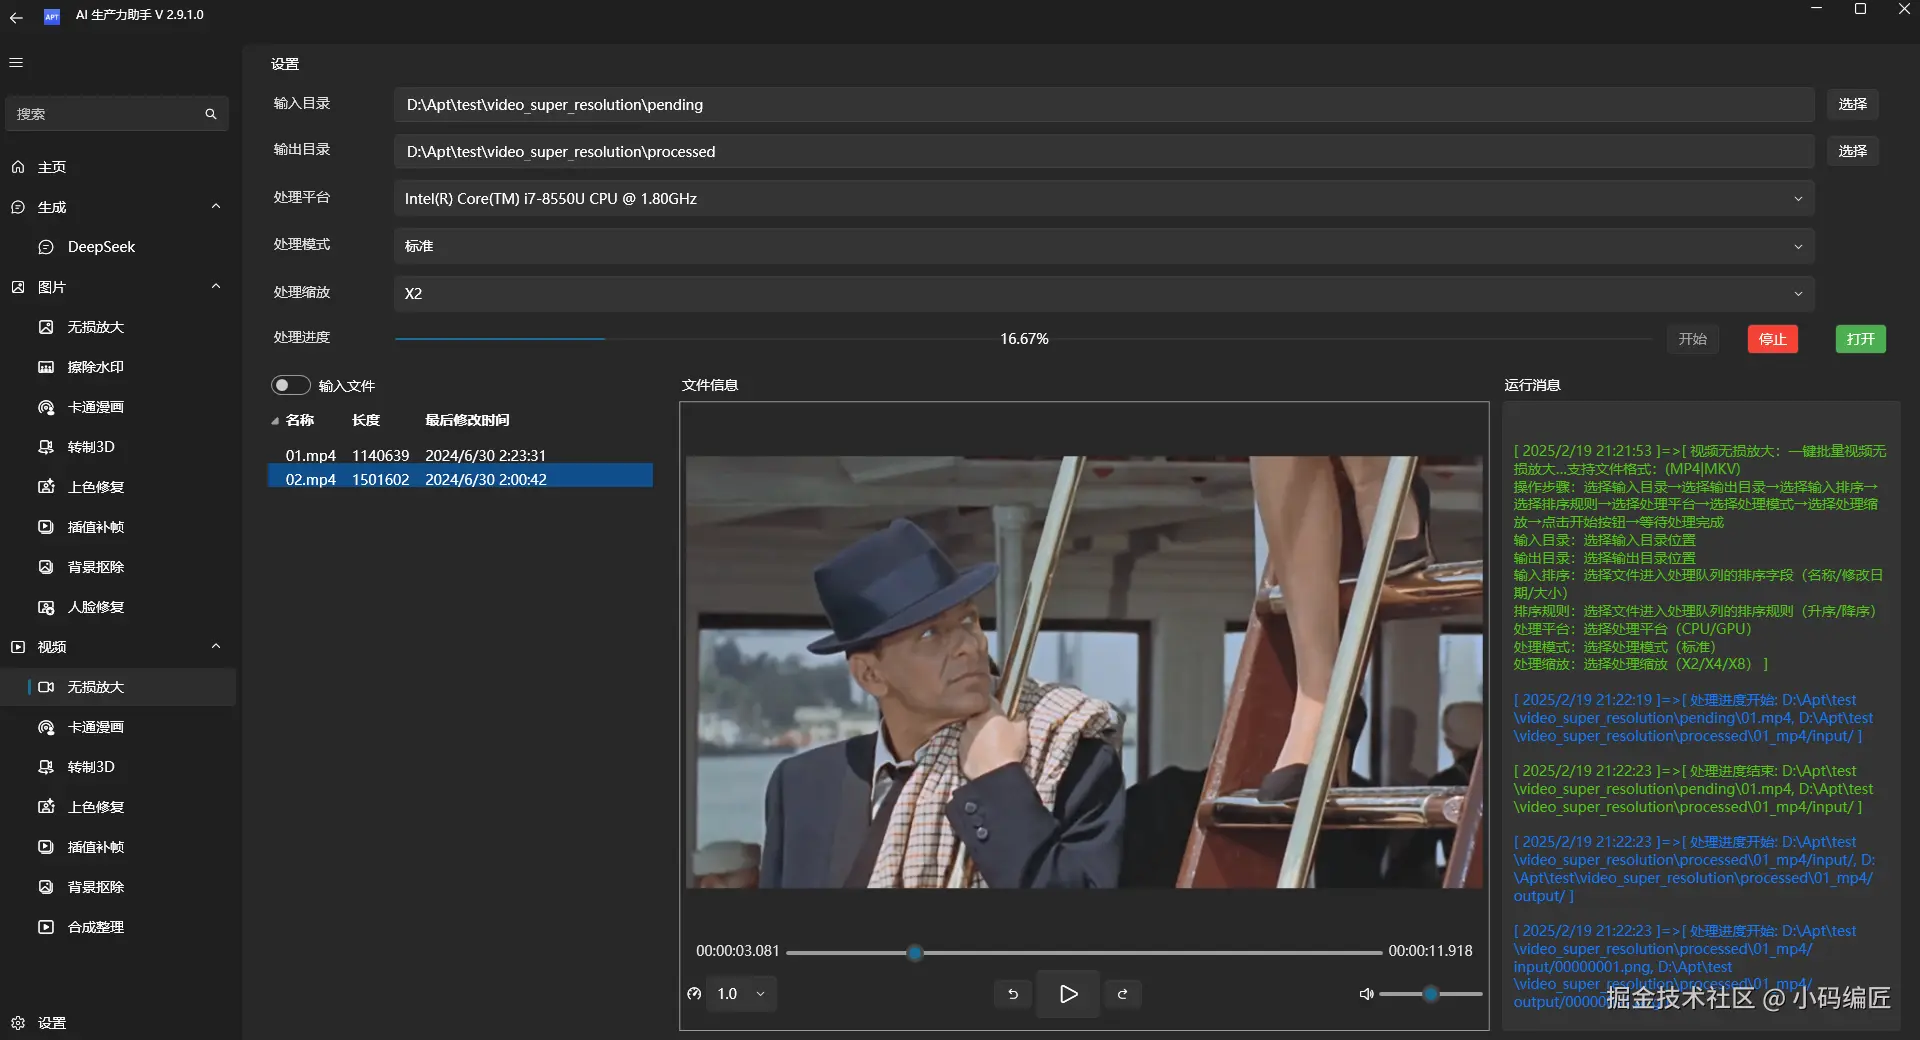Click the 设置 gear icon in sidebar
The height and width of the screenshot is (1040, 1920).
pos(18,1023)
